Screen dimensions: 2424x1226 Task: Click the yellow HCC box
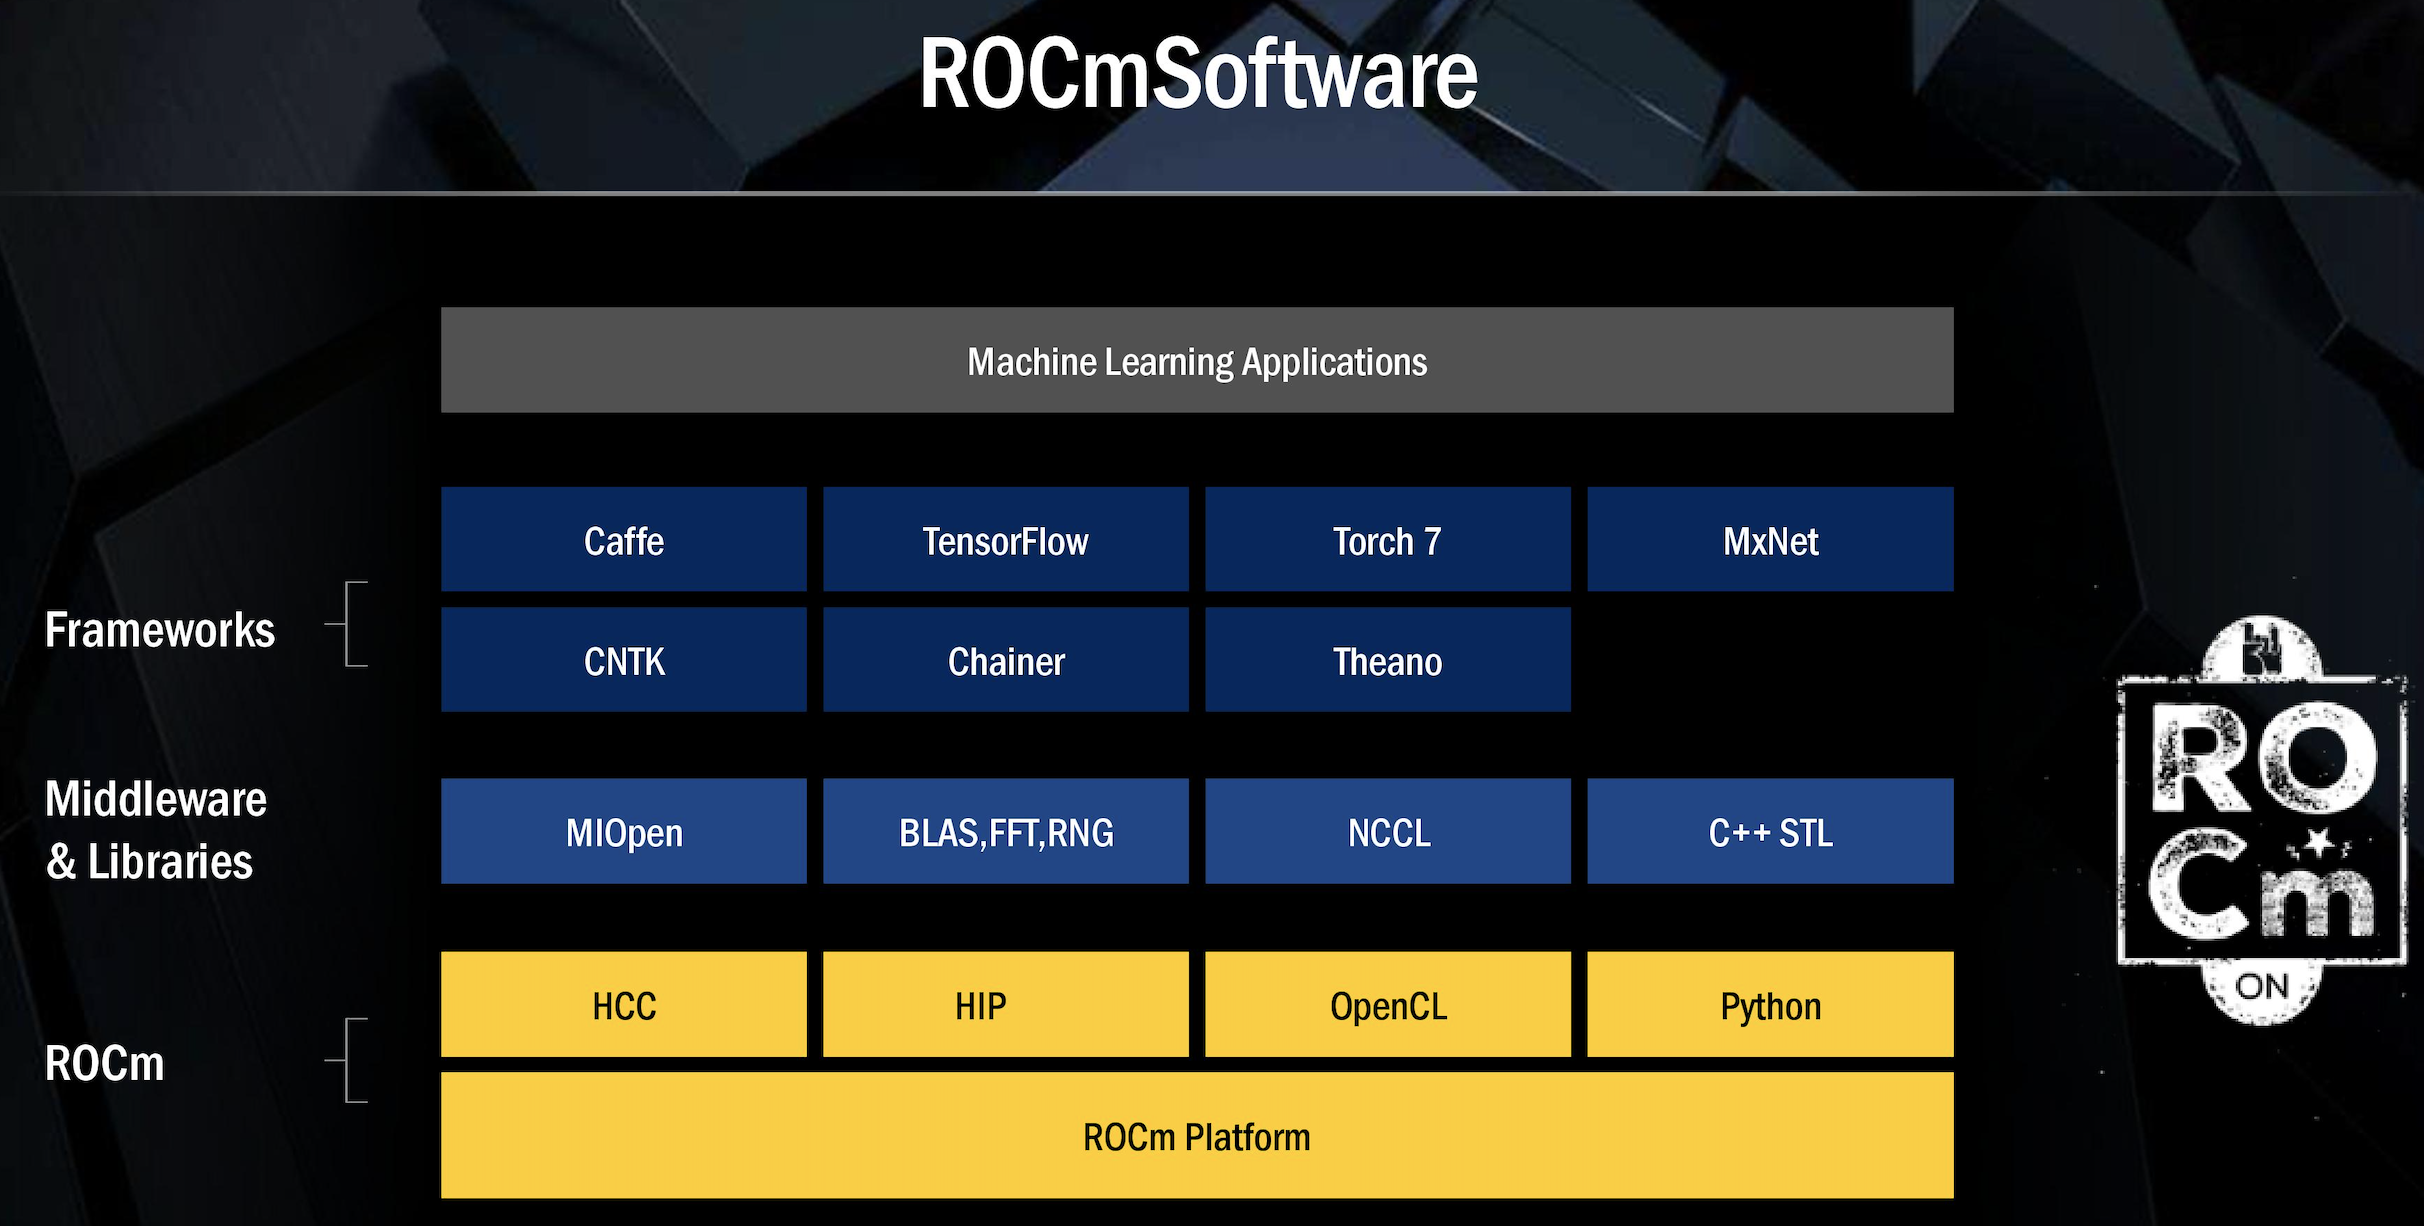[x=624, y=1005]
